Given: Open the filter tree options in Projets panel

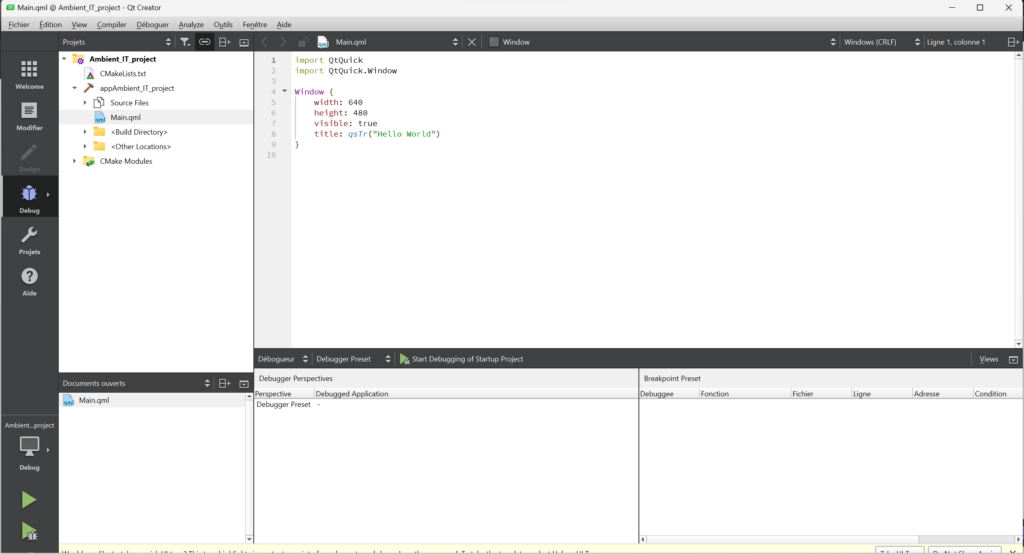Looking at the screenshot, I should (185, 42).
